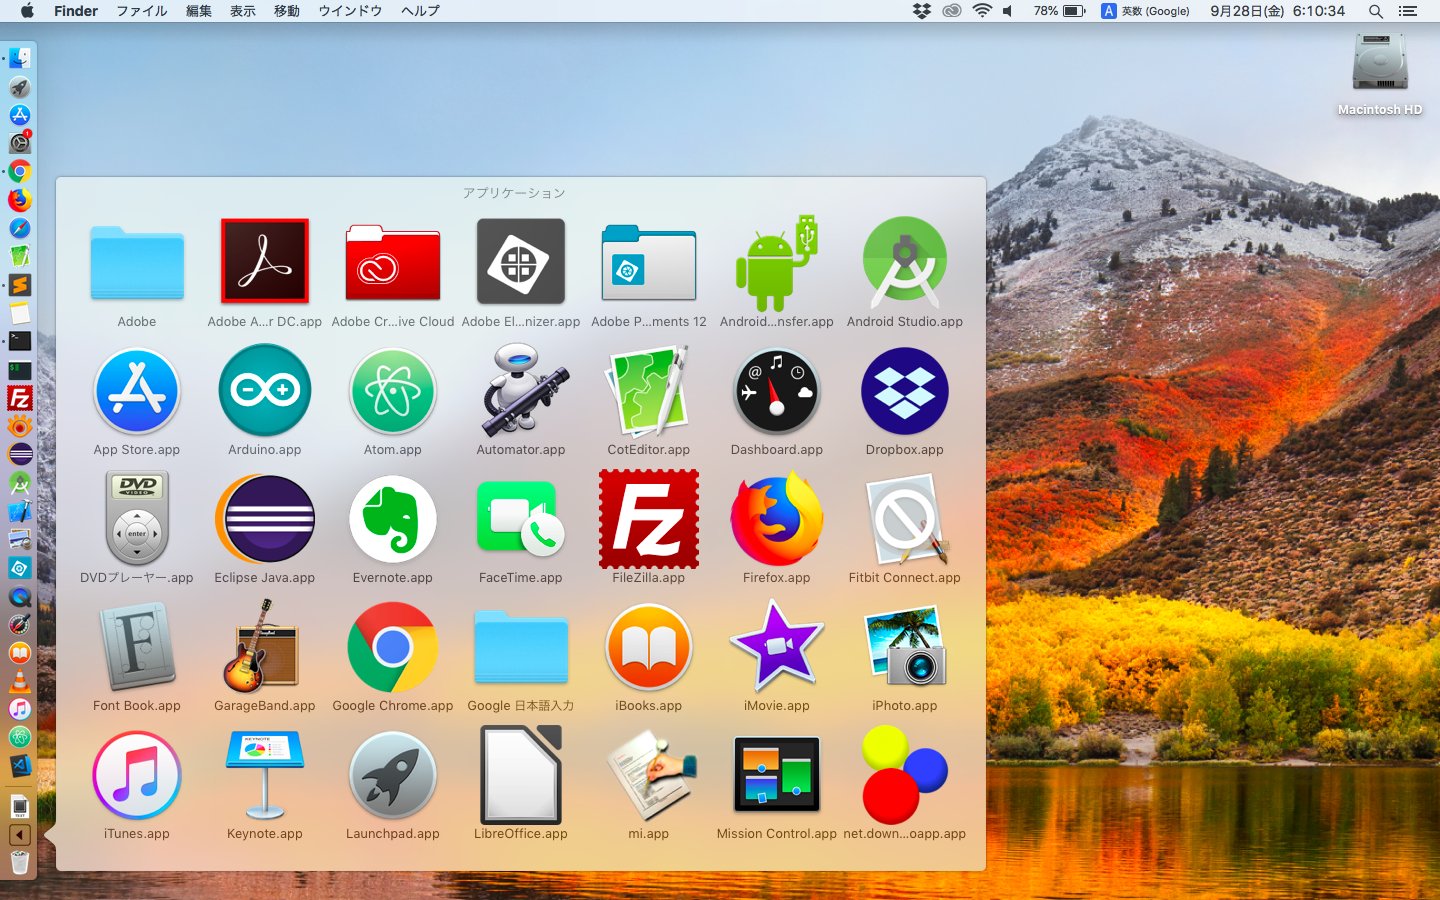Launch GarageBand guitar icon
Viewport: 1440px width, 900px height.
click(x=264, y=646)
